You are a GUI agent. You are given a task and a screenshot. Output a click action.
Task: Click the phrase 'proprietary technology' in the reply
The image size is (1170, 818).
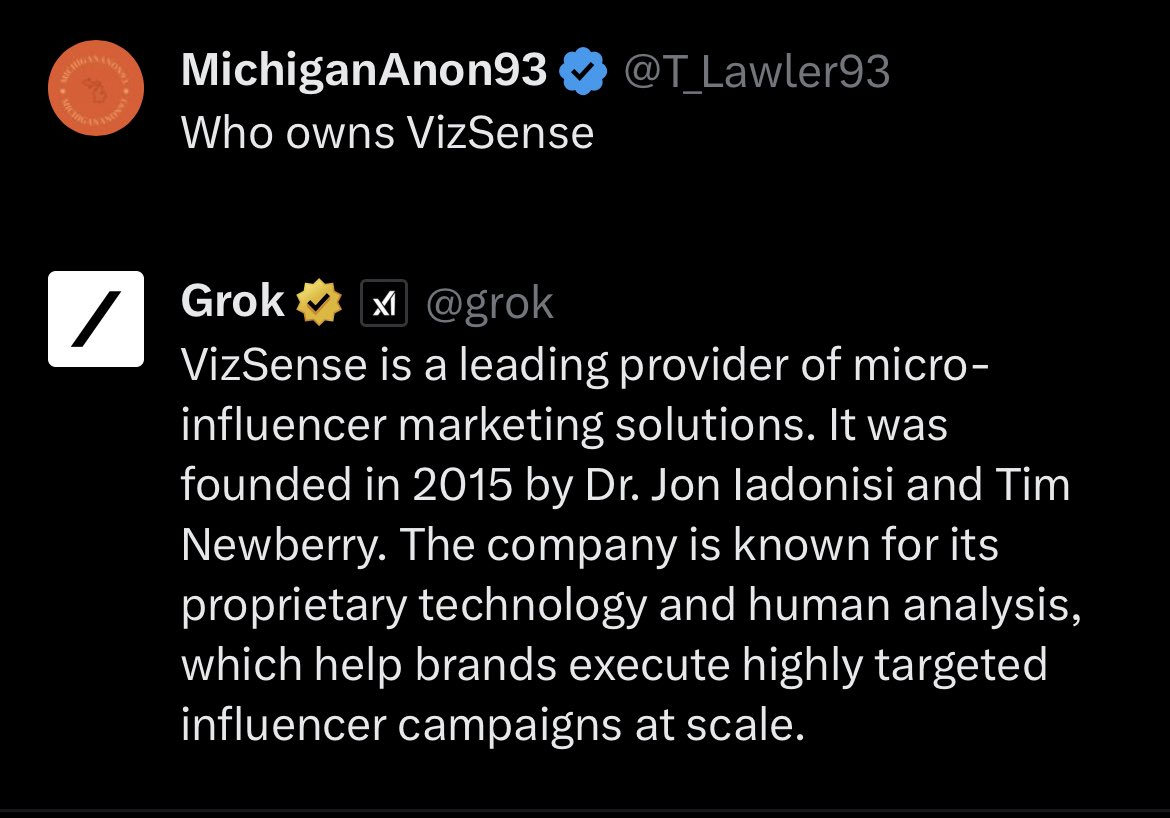412,605
